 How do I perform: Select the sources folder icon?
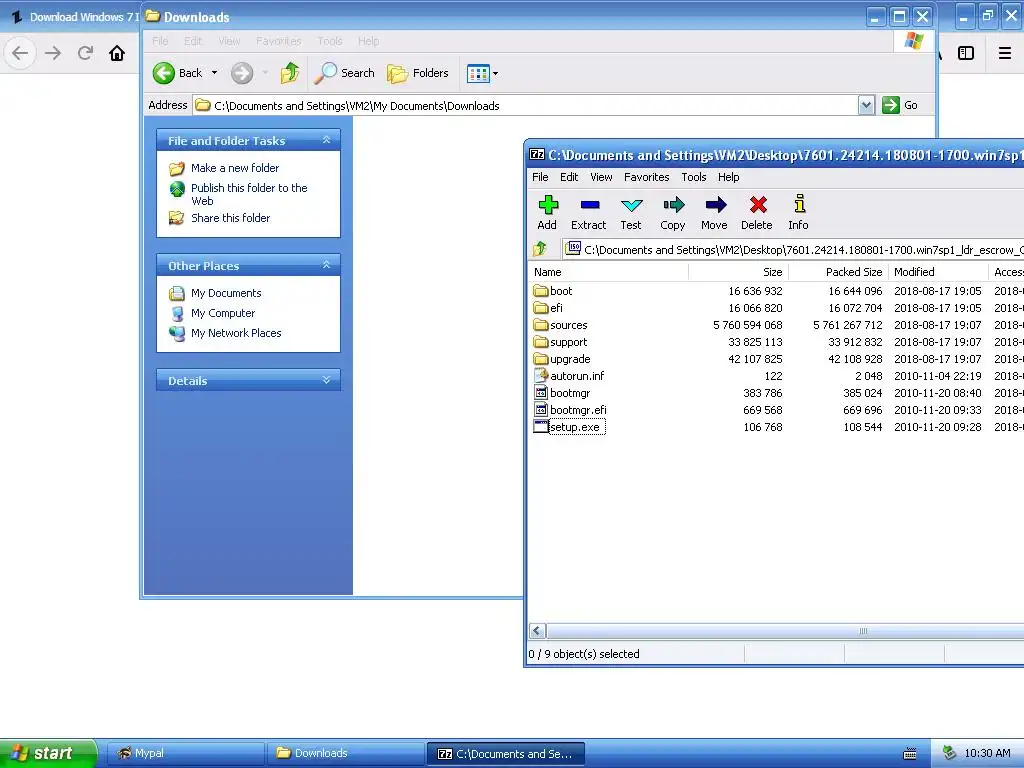[541, 325]
